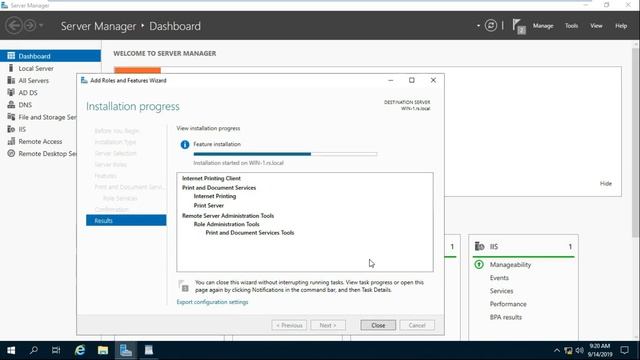Viewport: 640px width, 360px height.
Task: Select Internet Printing in results list
Action: [215, 196]
